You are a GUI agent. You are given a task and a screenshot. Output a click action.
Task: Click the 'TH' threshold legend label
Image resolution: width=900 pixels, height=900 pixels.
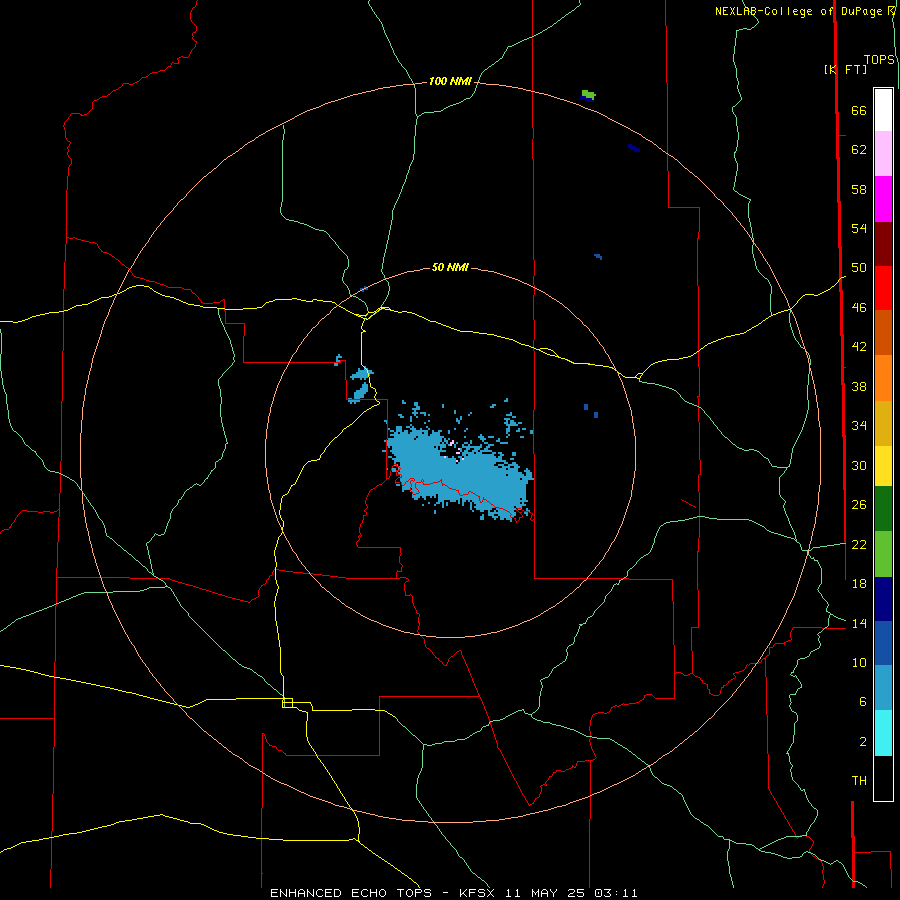[859, 781]
